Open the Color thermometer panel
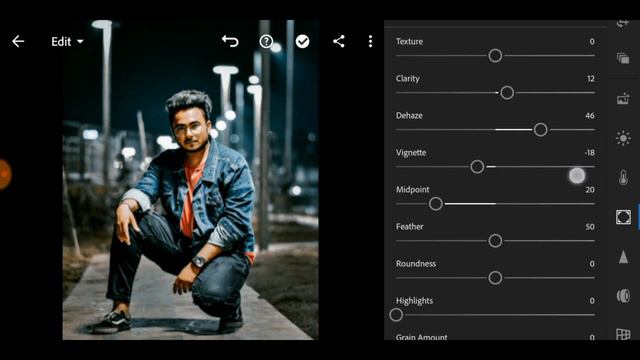This screenshot has height=360, width=640. [623, 178]
